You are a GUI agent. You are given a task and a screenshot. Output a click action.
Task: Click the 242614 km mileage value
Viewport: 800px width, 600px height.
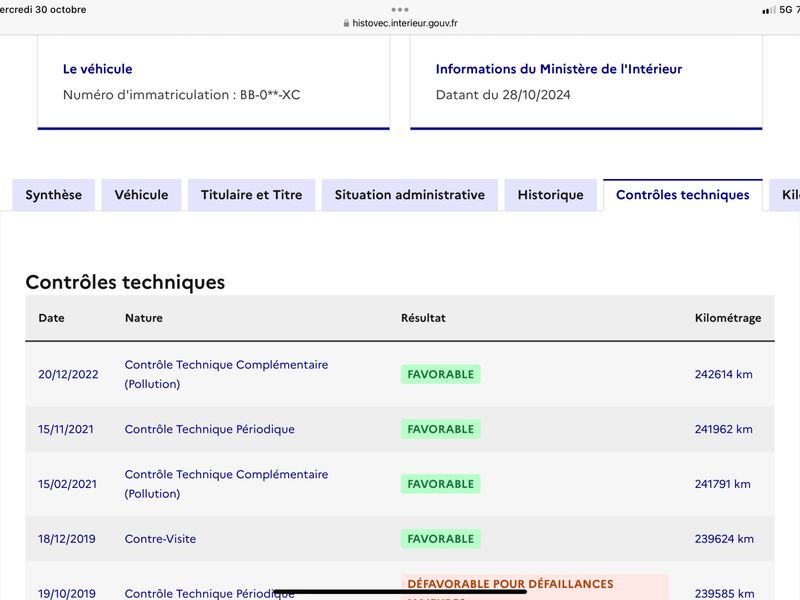[723, 374]
